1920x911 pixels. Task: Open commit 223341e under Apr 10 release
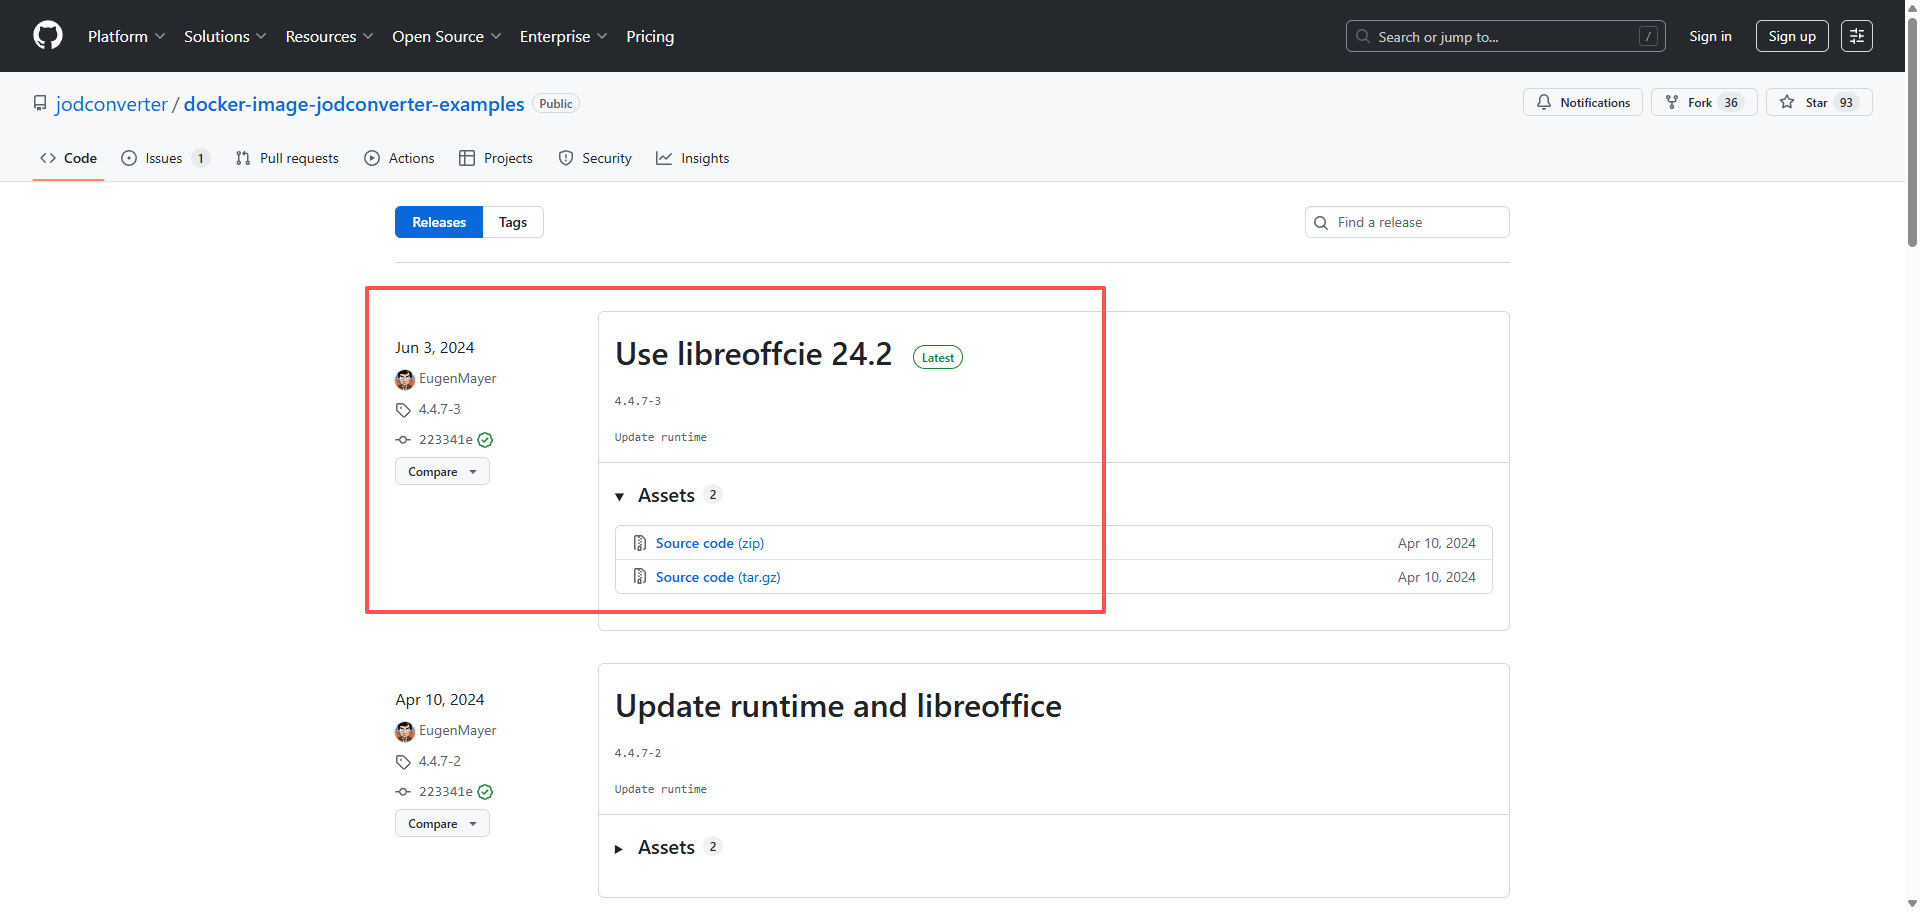[445, 791]
